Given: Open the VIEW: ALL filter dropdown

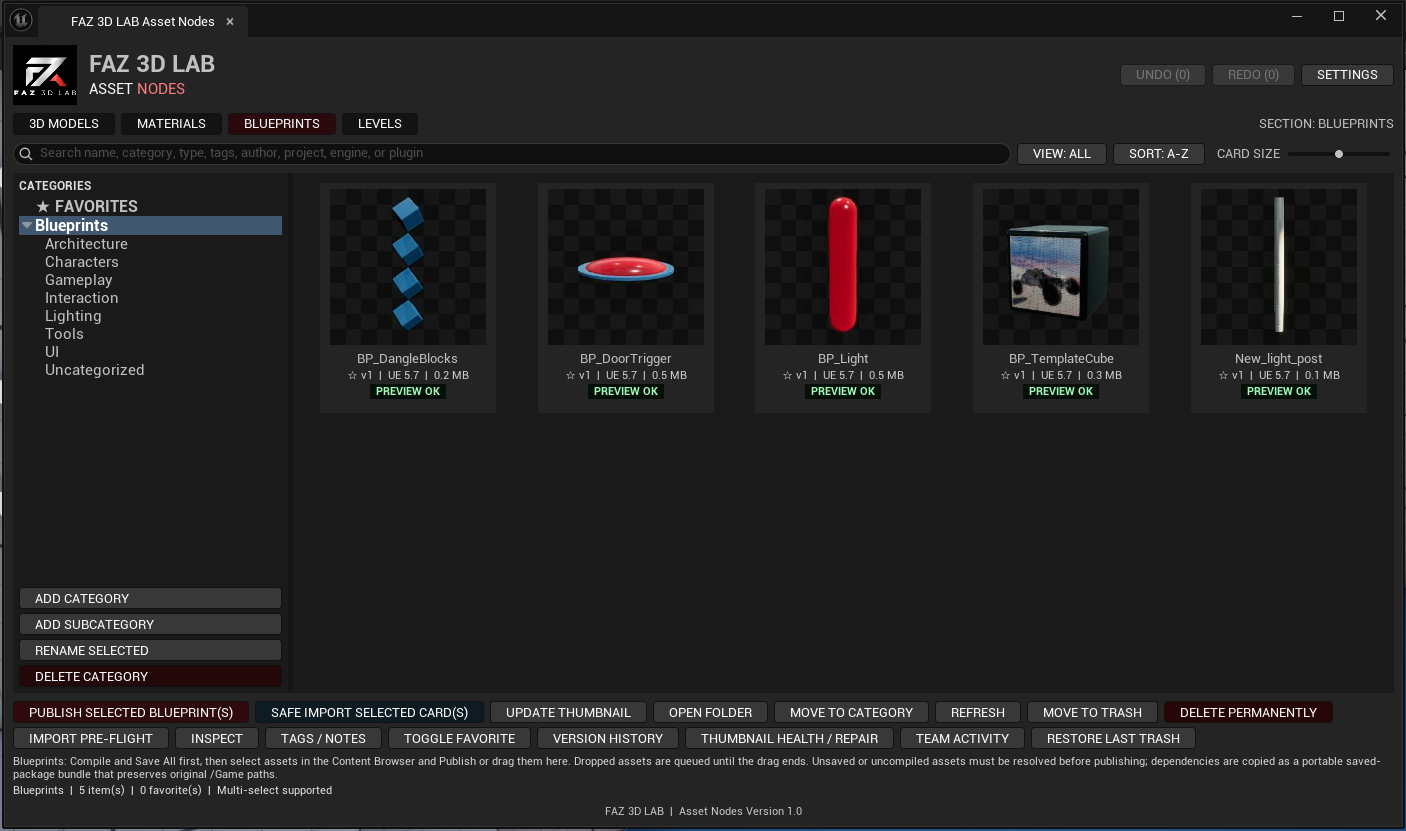Looking at the screenshot, I should pos(1061,154).
